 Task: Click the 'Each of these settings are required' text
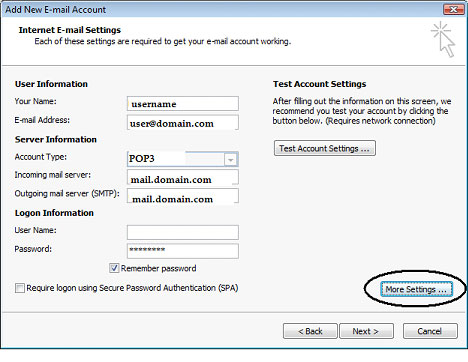163,41
